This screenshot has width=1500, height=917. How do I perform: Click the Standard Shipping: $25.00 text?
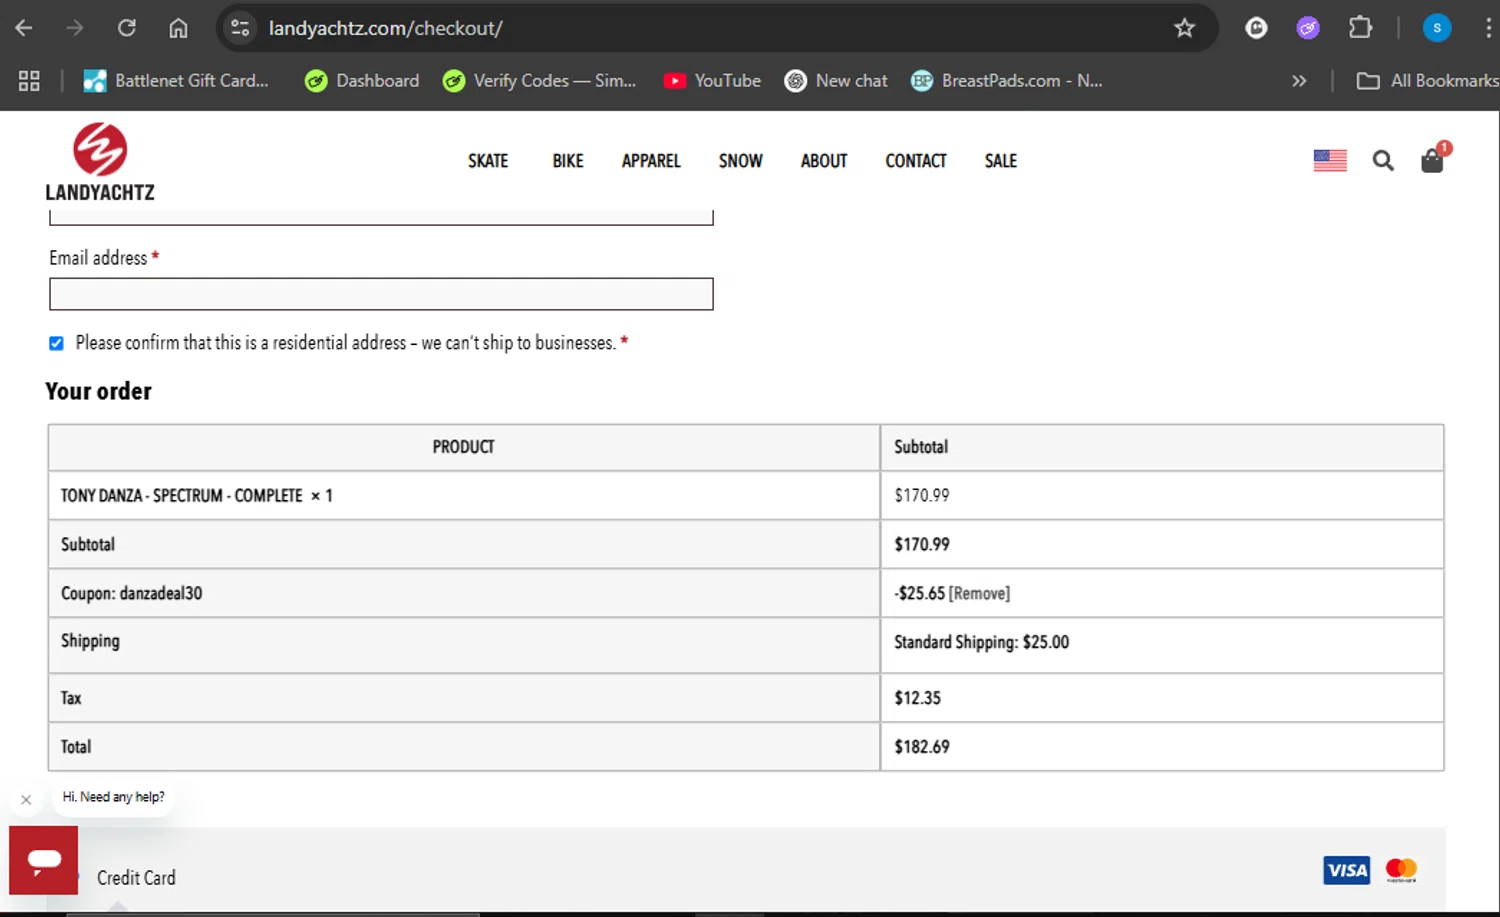982,642
